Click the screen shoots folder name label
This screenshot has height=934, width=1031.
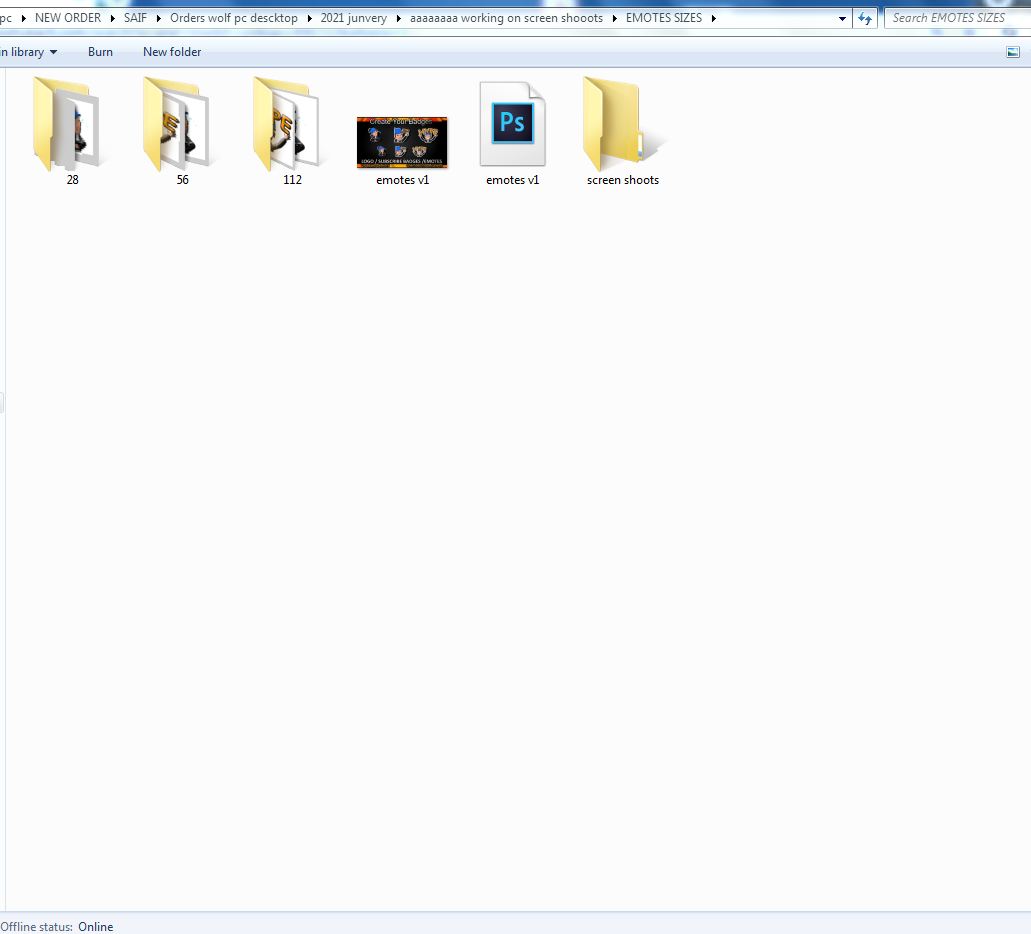(623, 180)
